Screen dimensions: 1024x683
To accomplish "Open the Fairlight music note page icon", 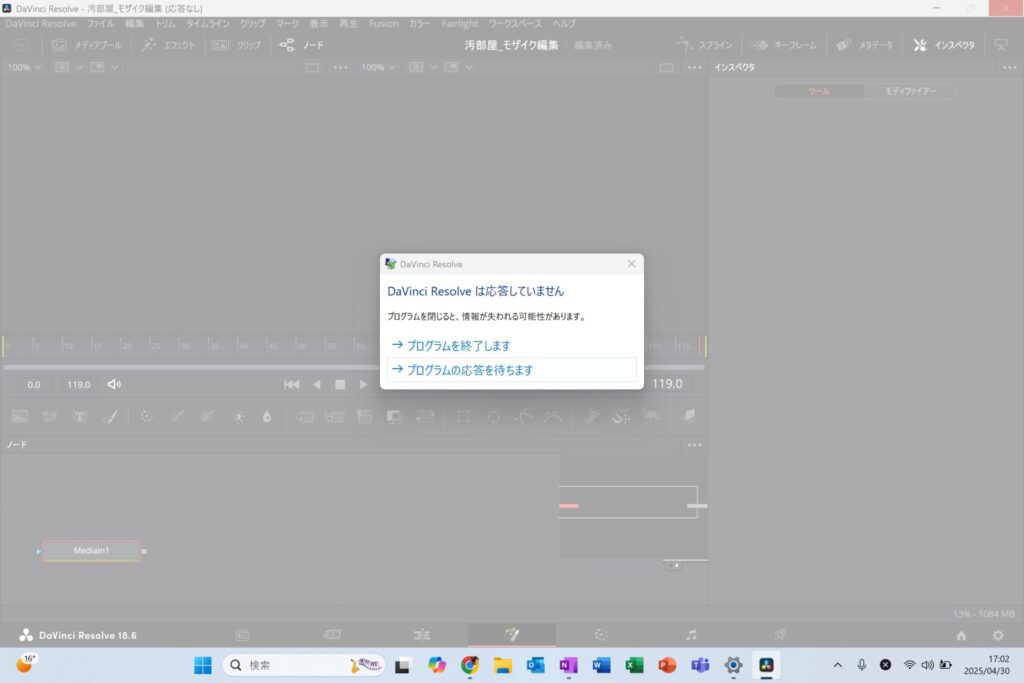I will 691,635.
